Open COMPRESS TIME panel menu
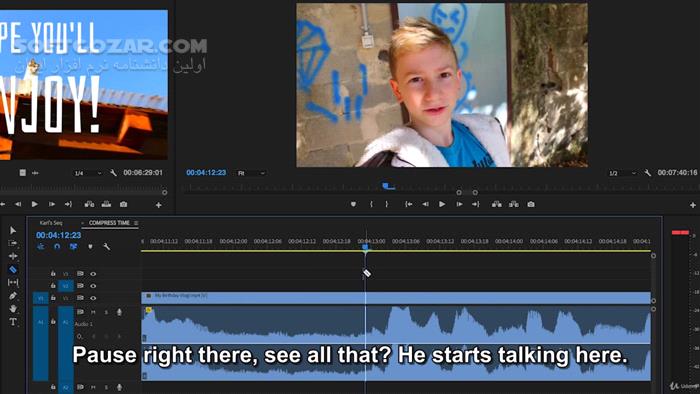The width and height of the screenshot is (700, 394). click(136, 223)
